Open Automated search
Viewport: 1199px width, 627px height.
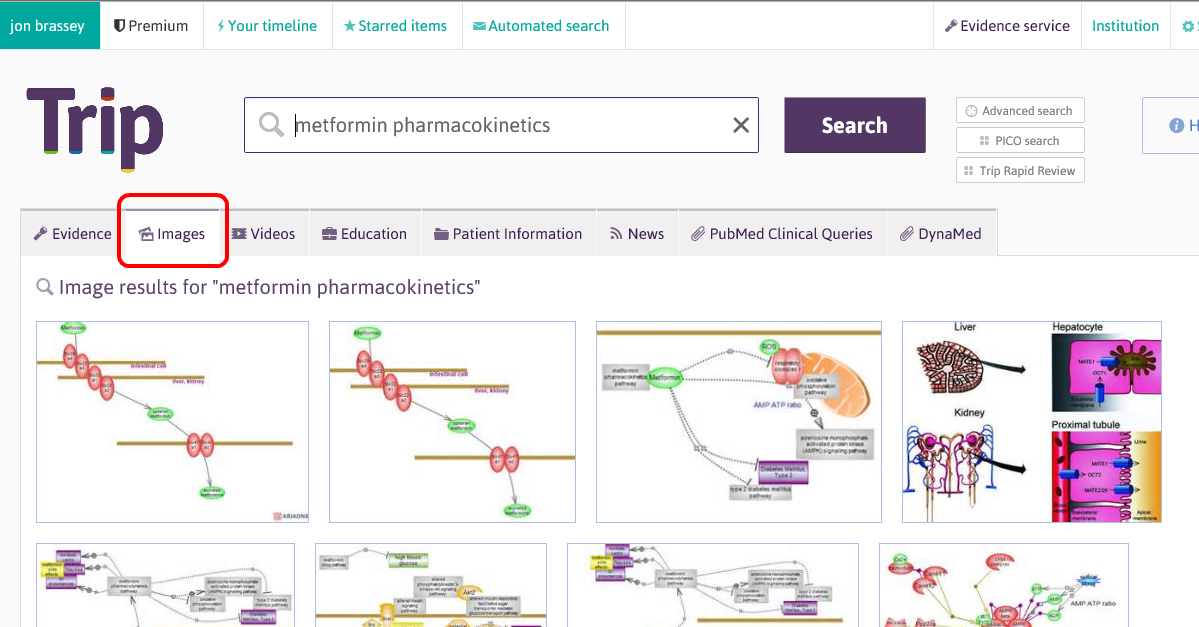[x=541, y=26]
